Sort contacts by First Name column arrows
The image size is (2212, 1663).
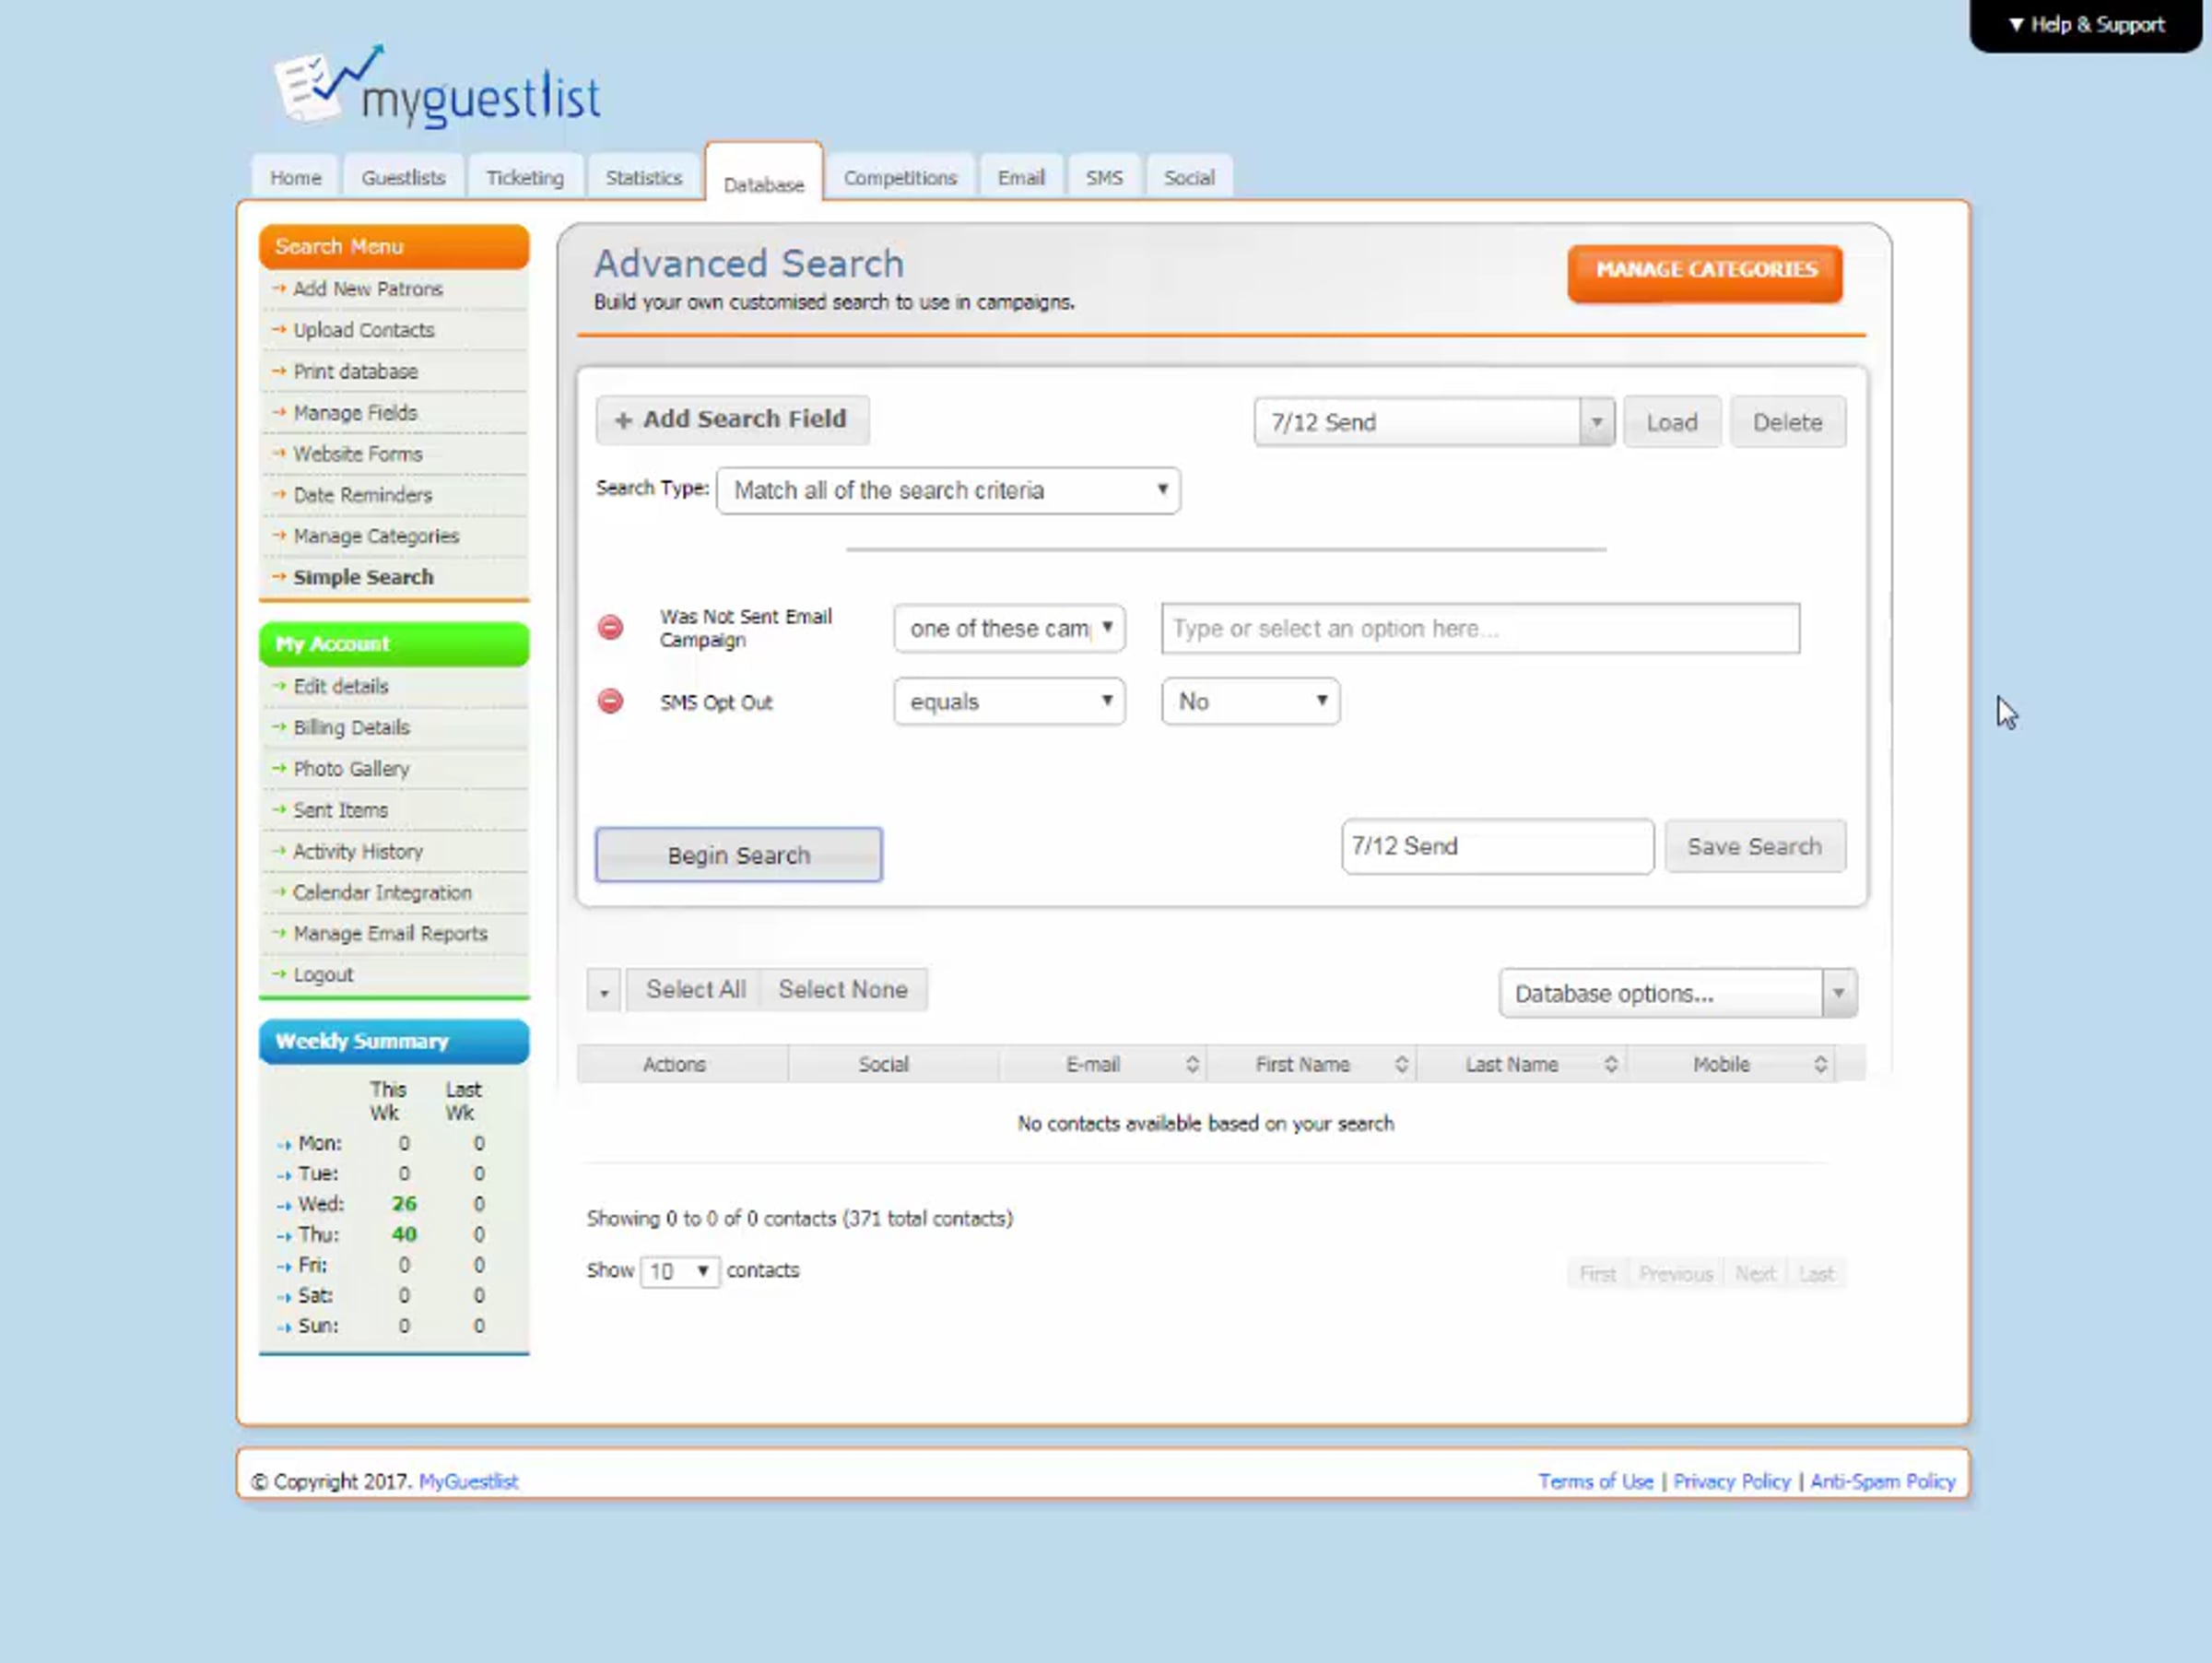click(x=1401, y=1065)
